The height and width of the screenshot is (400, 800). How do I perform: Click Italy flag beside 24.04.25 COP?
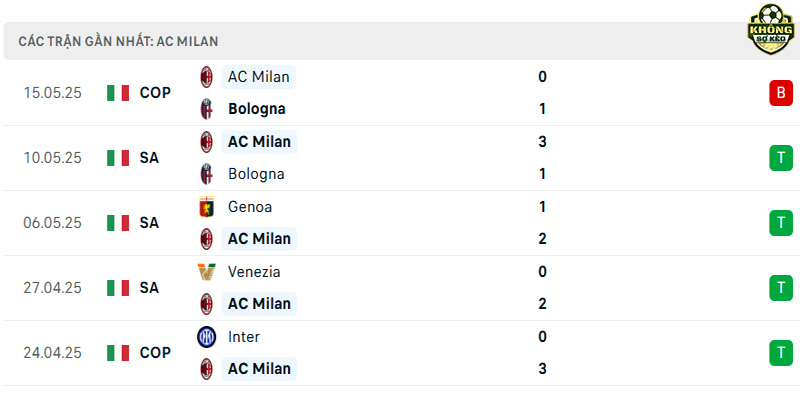(118, 353)
